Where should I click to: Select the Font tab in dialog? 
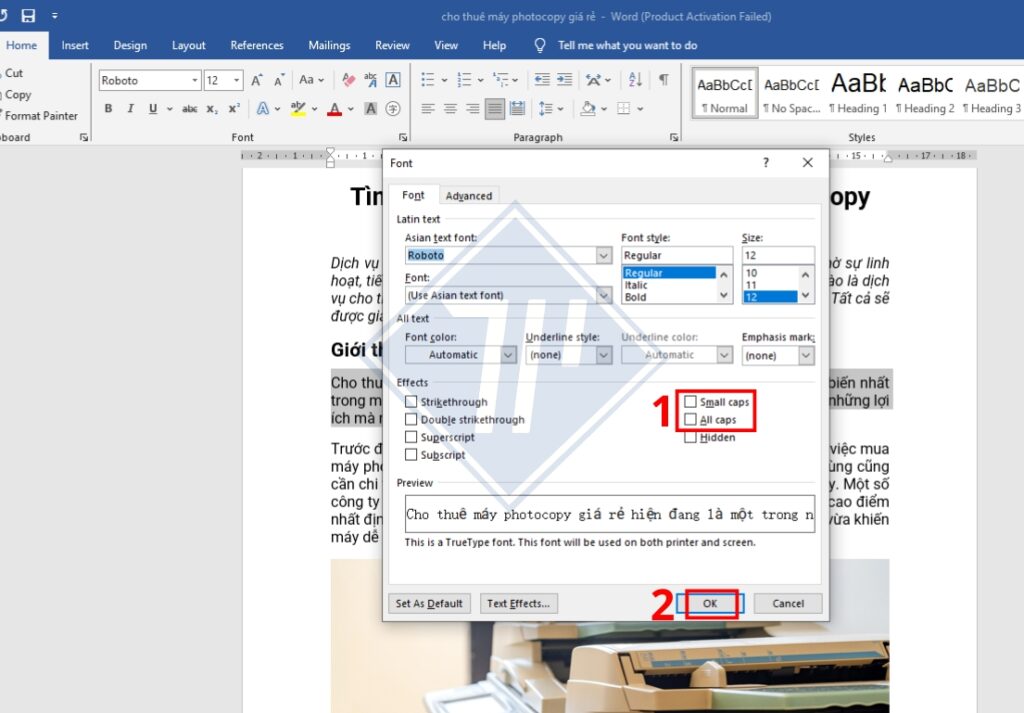pyautogui.click(x=413, y=195)
